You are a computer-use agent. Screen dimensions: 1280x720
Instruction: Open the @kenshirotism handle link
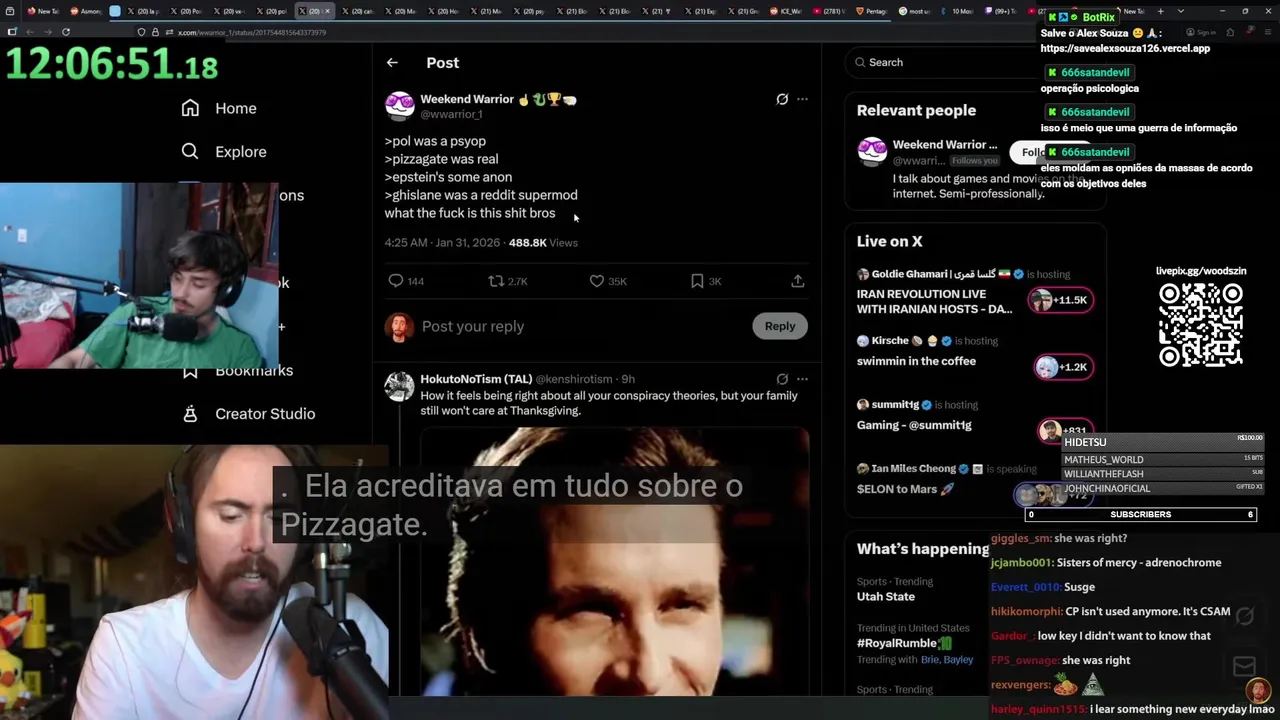[x=574, y=379]
